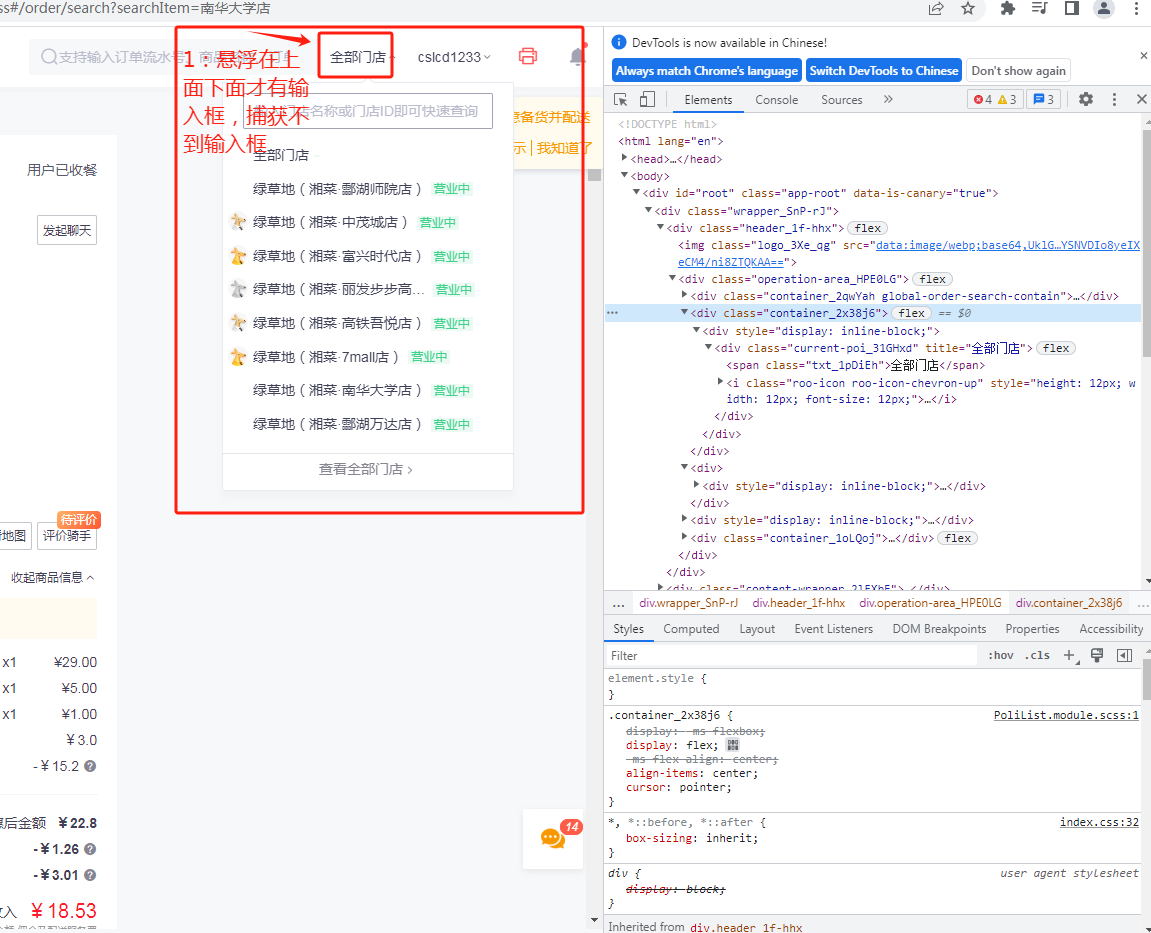Screen dimensions: 1151x933
Task: Click the Filter box in Styles pane
Action: coord(790,656)
